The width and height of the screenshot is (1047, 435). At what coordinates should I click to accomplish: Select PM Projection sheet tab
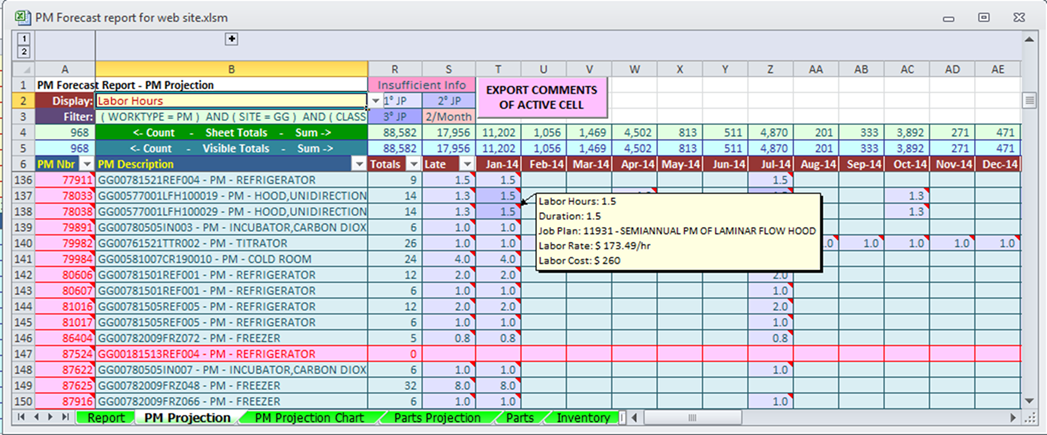(187, 418)
